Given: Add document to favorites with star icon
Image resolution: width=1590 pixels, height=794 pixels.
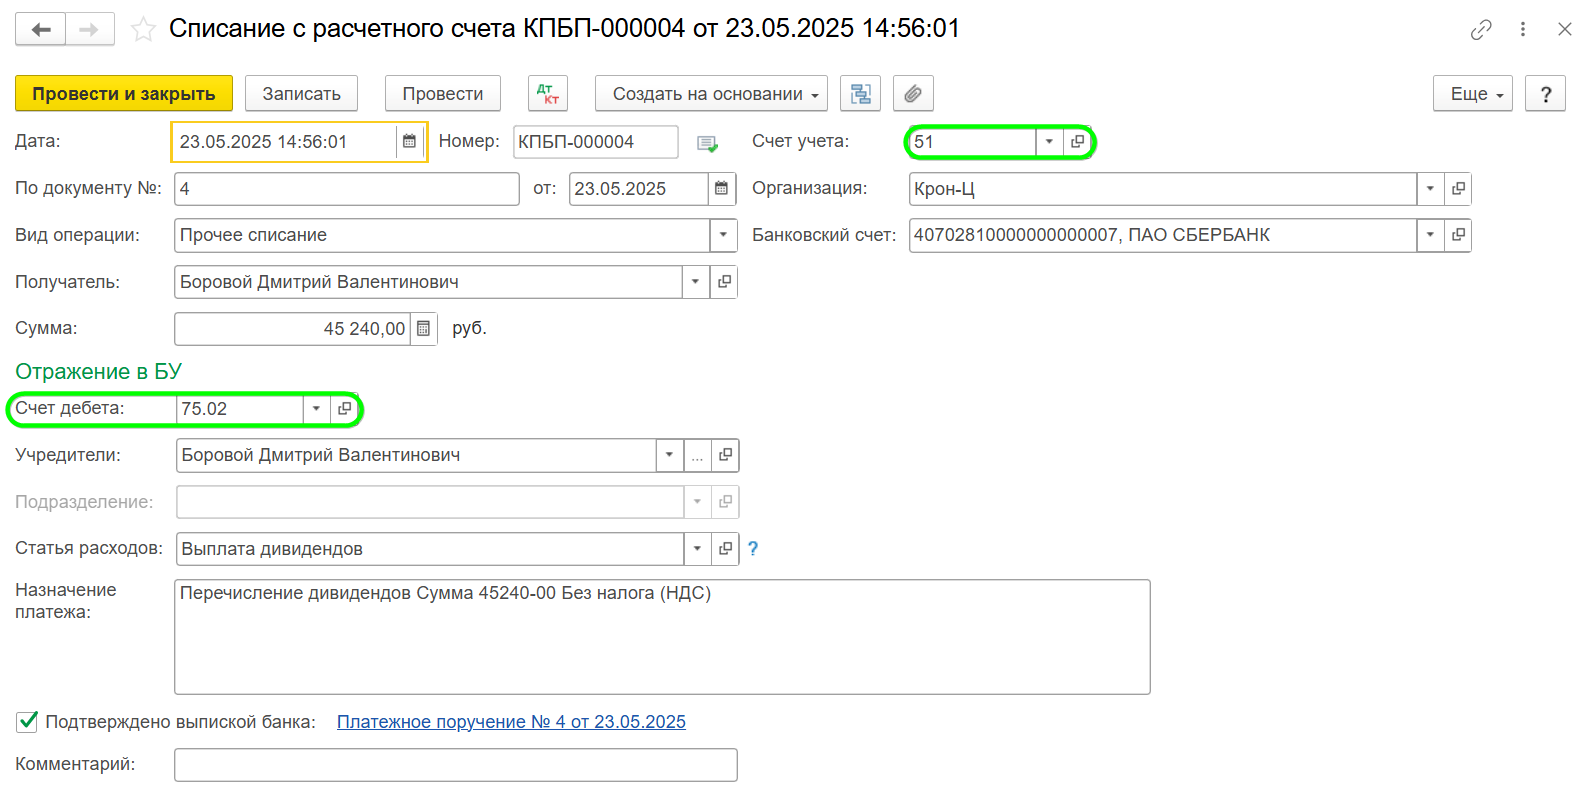Looking at the screenshot, I should (x=144, y=29).
